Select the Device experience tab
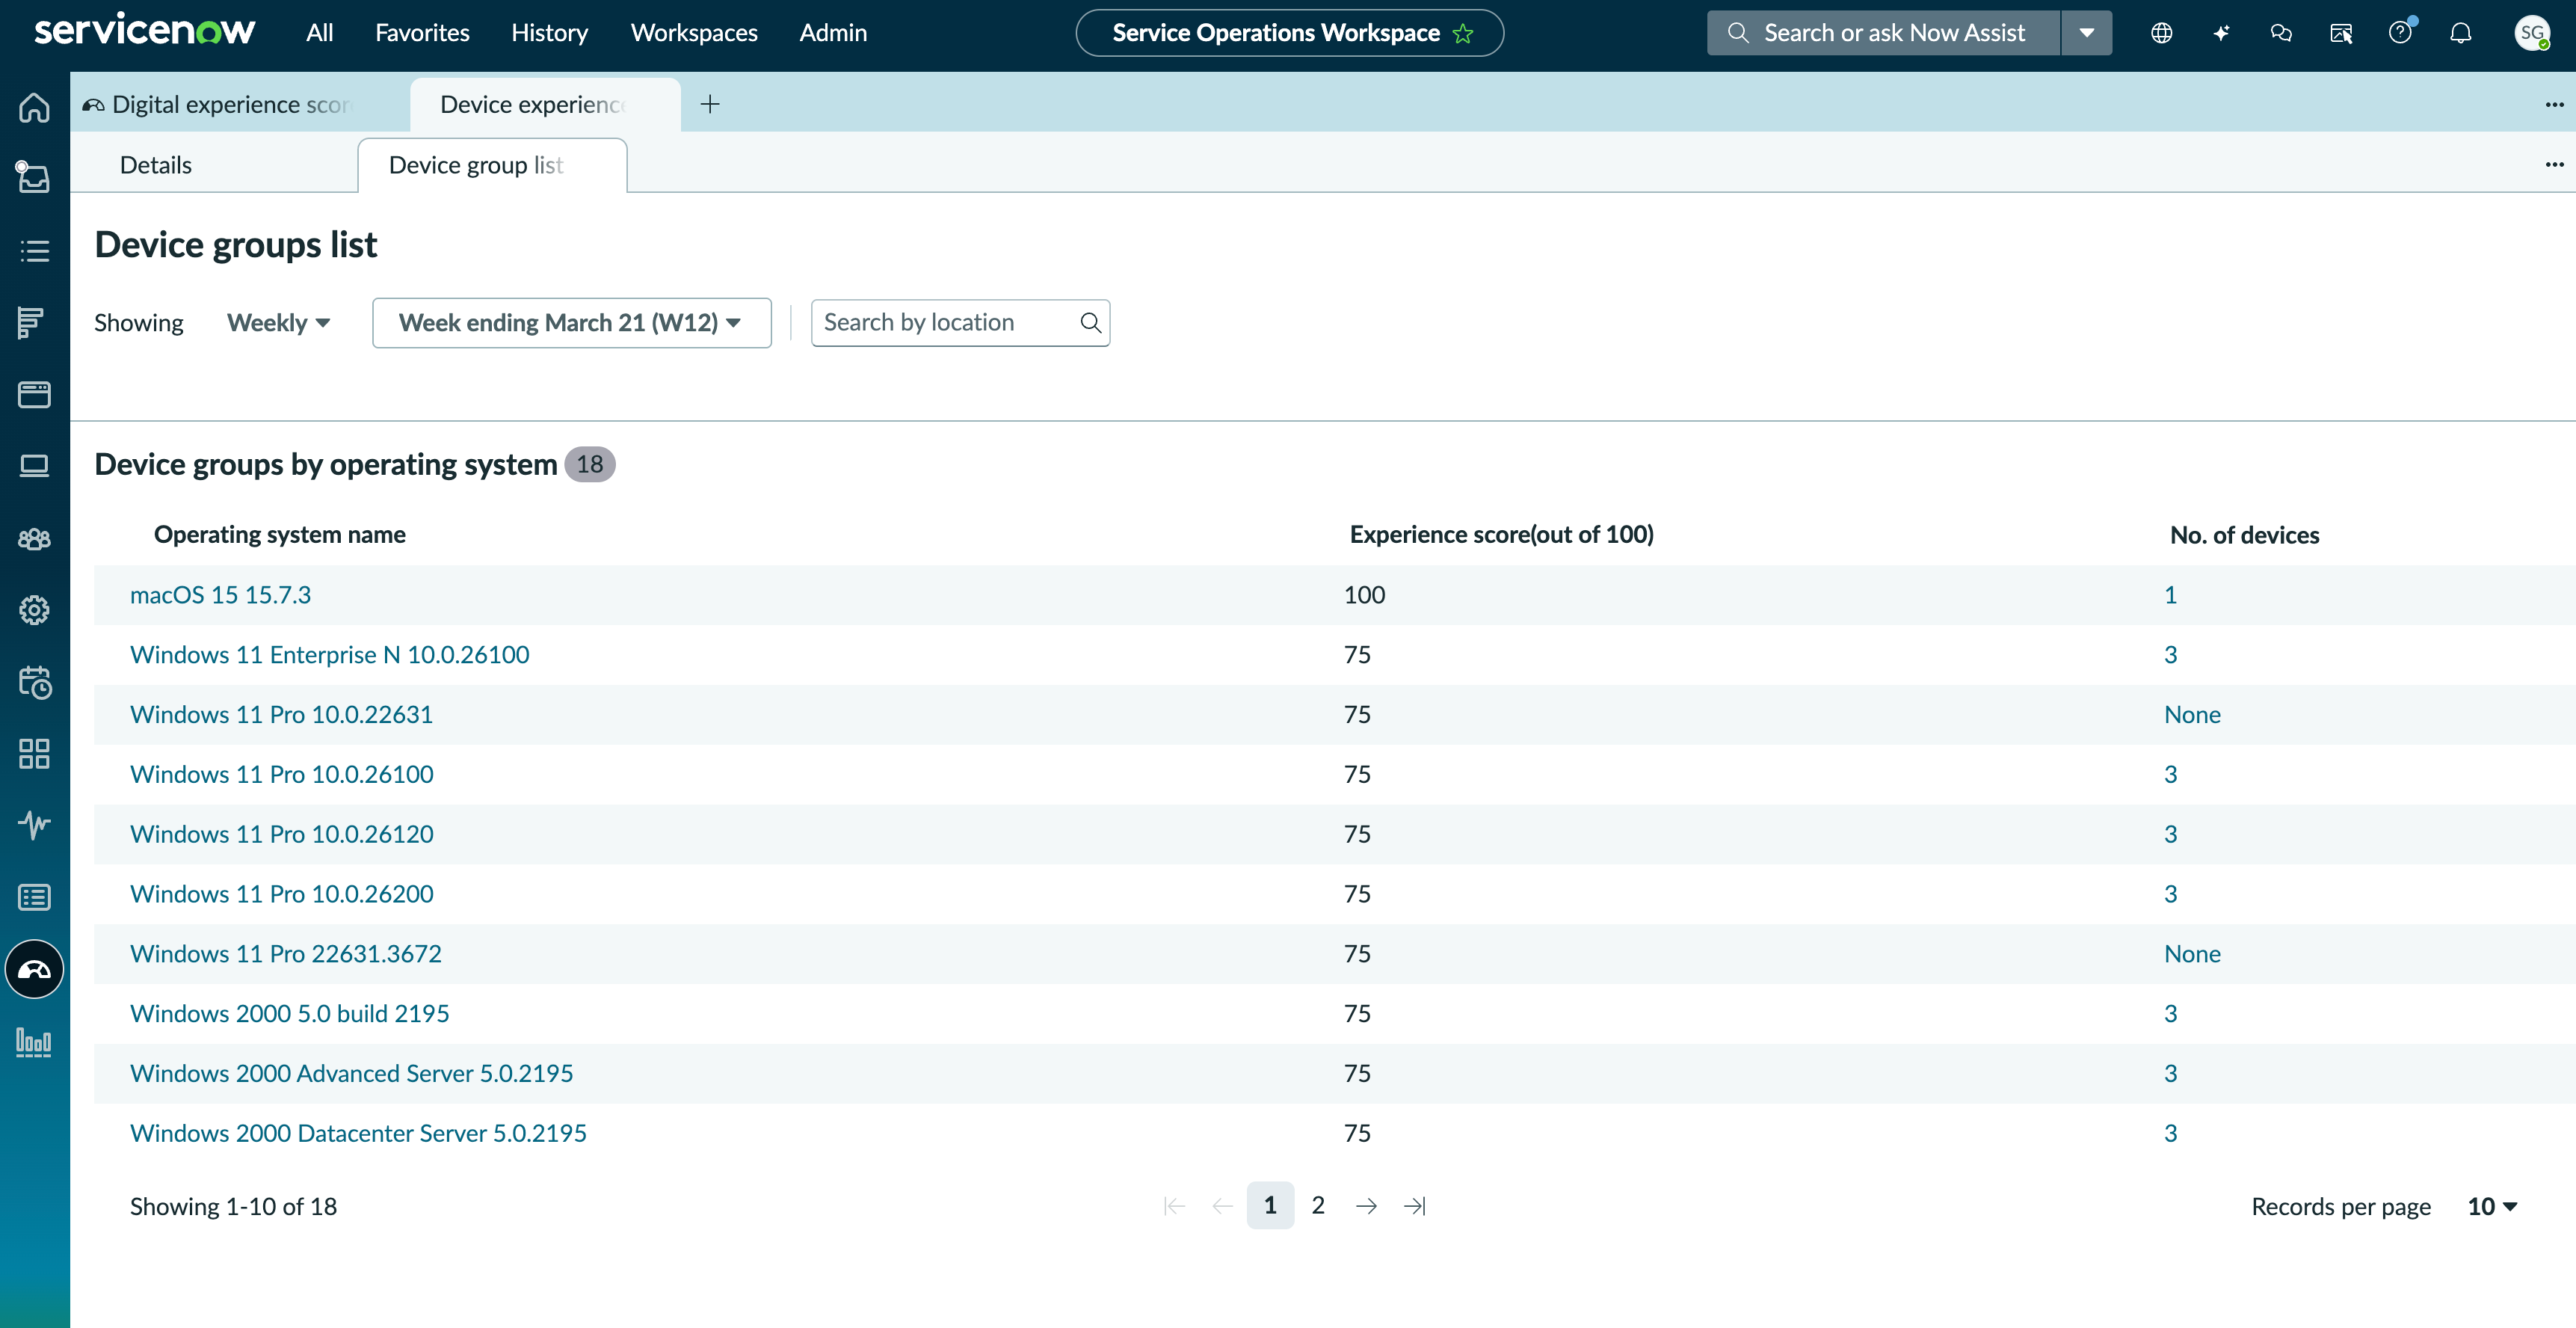The width and height of the screenshot is (2576, 1328). [545, 104]
